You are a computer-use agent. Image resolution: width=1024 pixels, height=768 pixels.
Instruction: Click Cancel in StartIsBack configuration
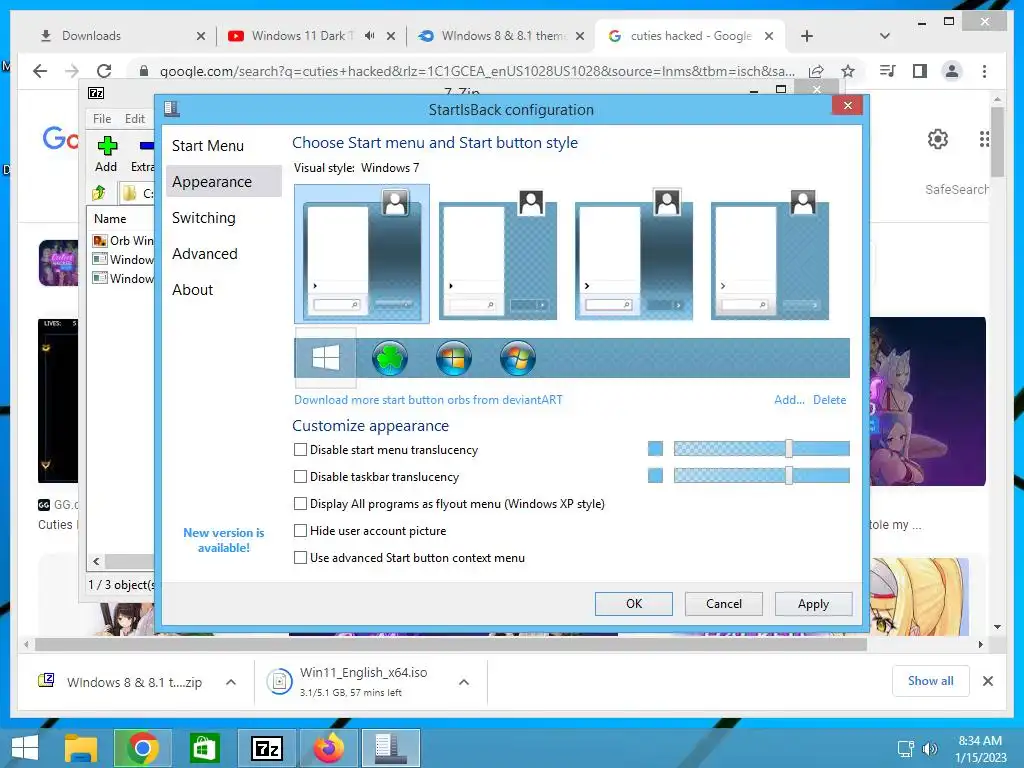pyautogui.click(x=724, y=603)
